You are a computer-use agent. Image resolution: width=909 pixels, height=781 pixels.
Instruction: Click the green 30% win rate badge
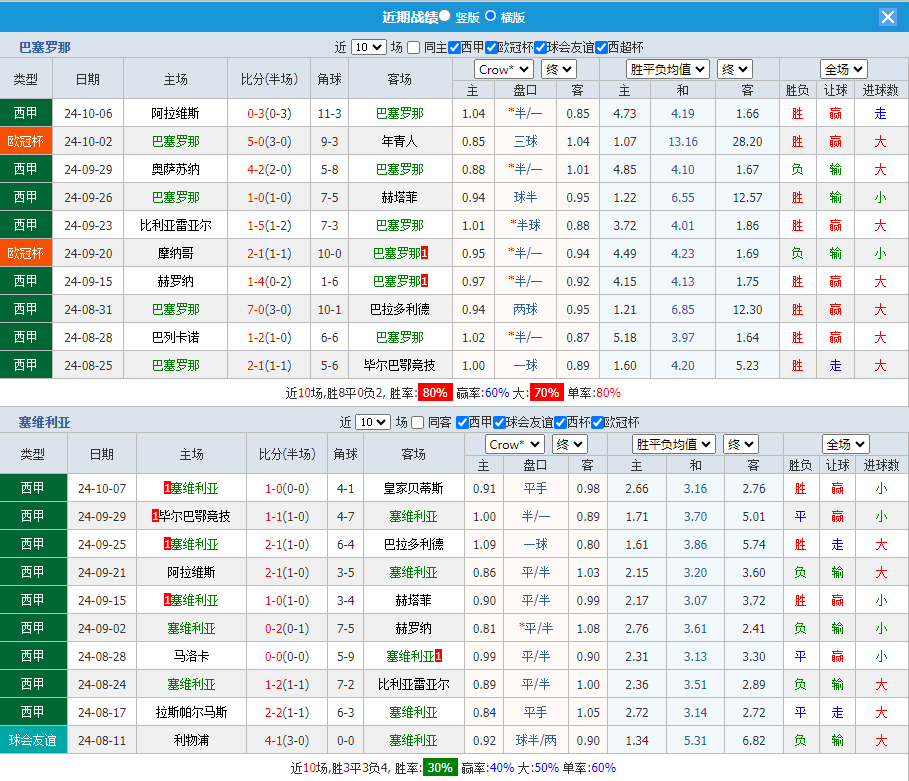tap(439, 768)
